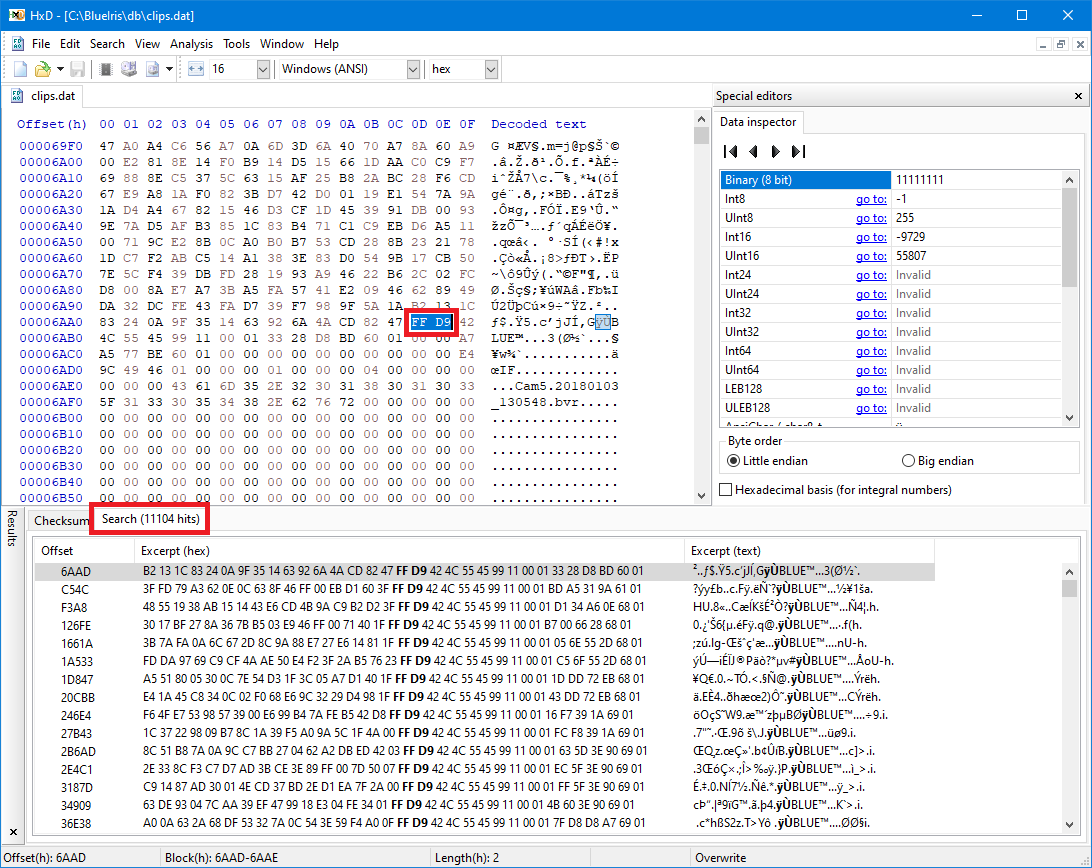The image size is (1092, 868).
Task: Click go to link for UInt16
Action: pyautogui.click(x=871, y=256)
